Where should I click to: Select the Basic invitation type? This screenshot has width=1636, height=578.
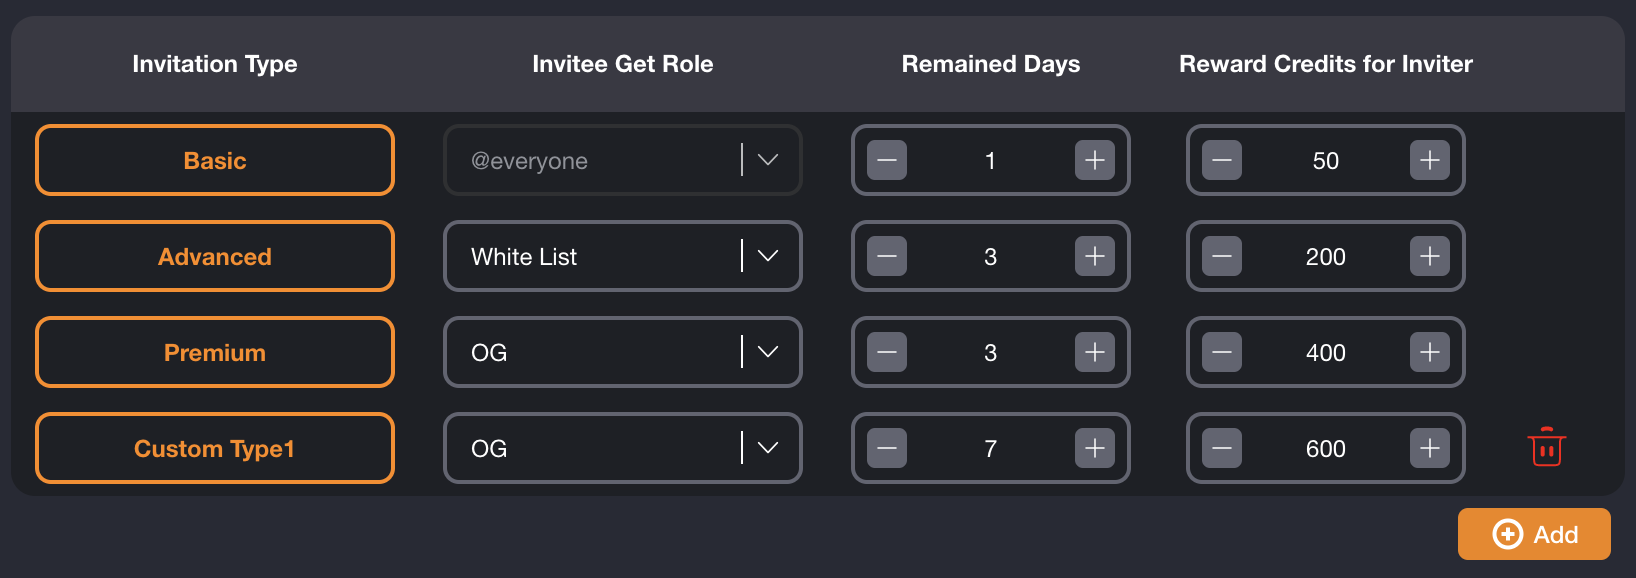point(215,160)
